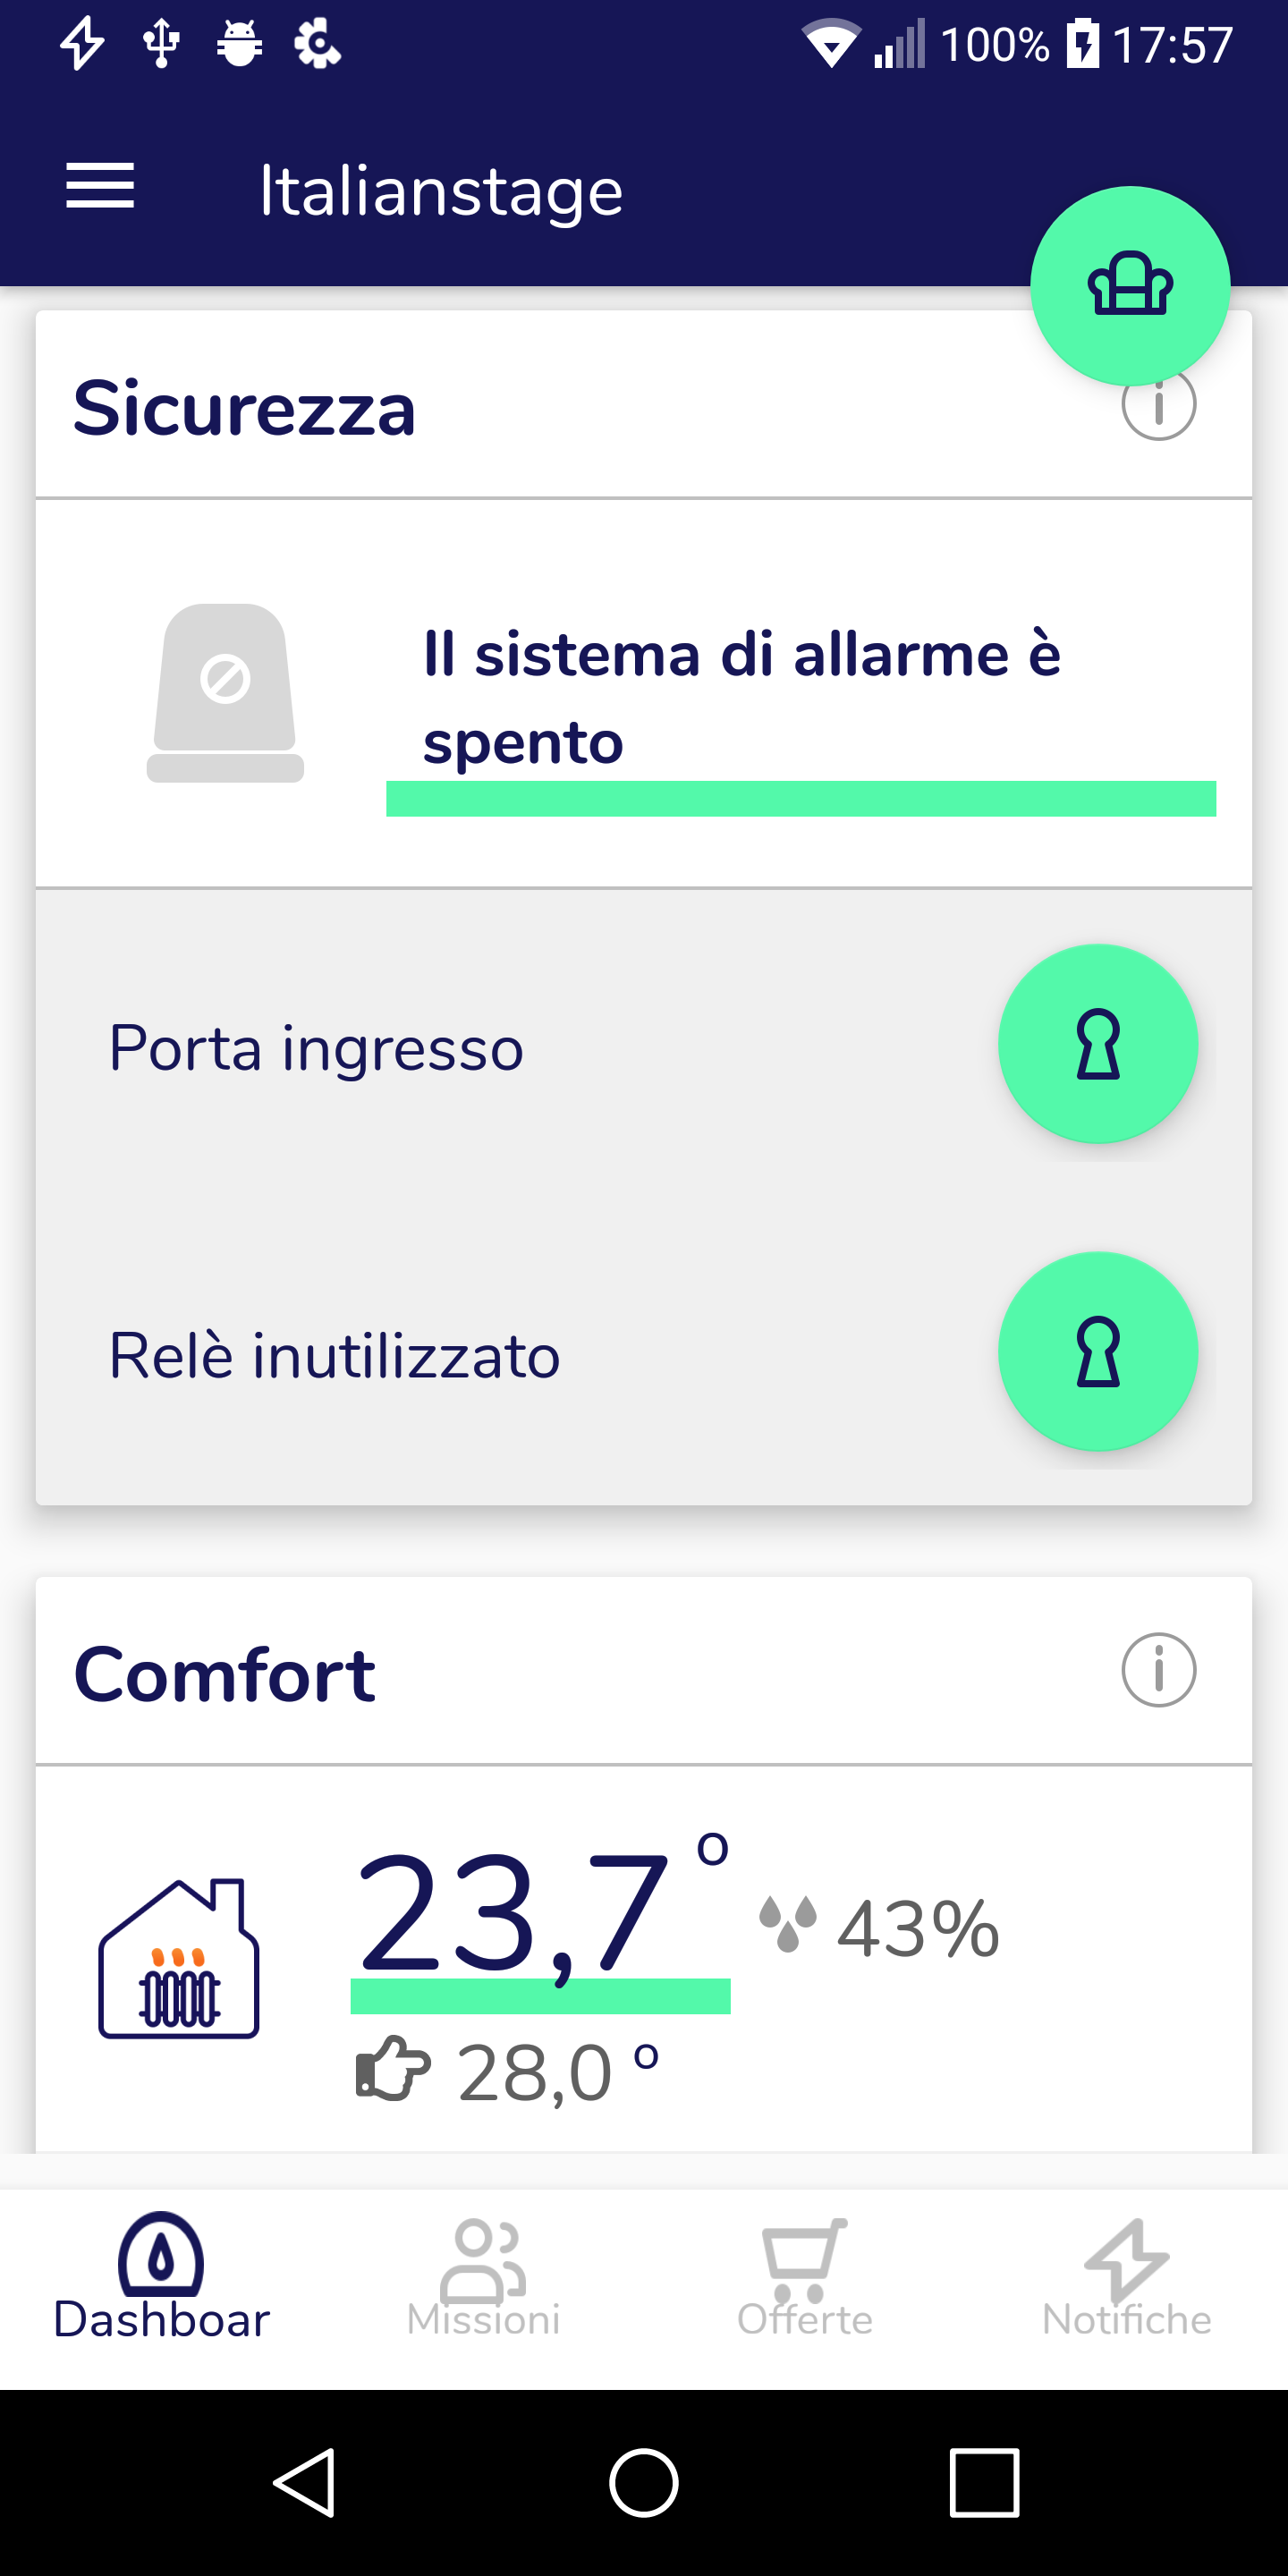Toggle the Relè inutilizzato lock button
The width and height of the screenshot is (1288, 2576).
coord(1097,1351)
